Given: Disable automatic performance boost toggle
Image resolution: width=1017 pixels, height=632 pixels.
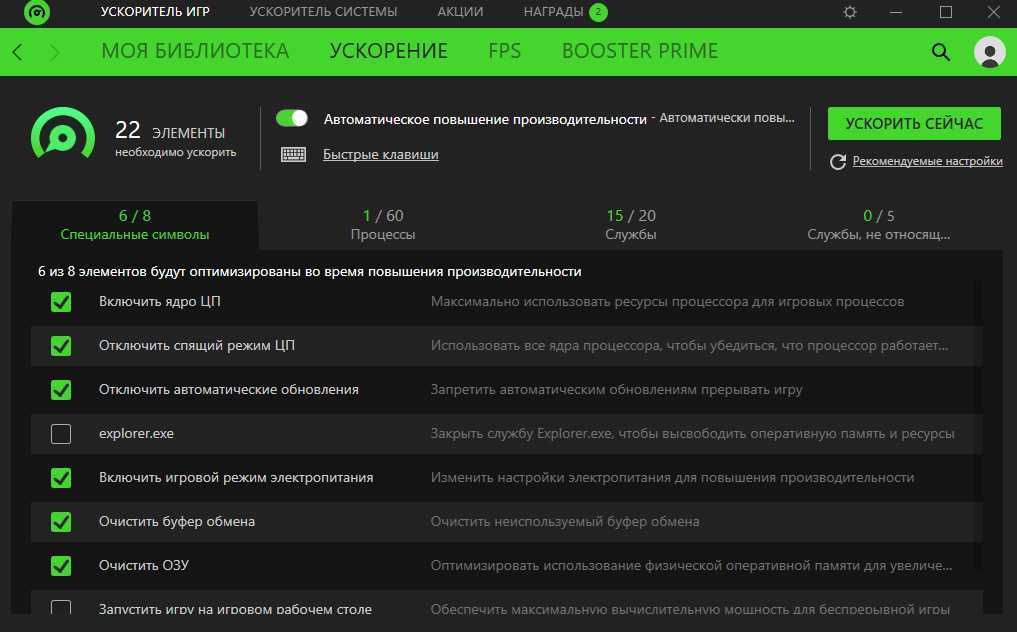Looking at the screenshot, I should click(x=292, y=118).
